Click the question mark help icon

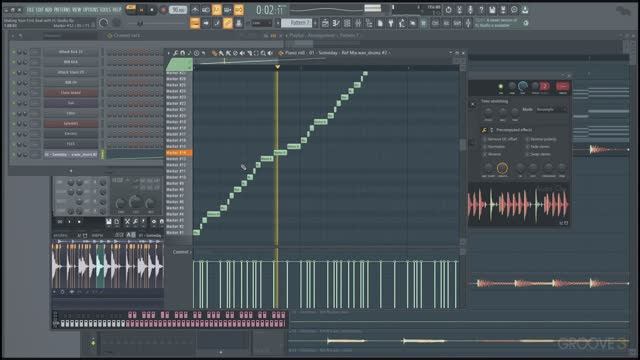coord(481,9)
